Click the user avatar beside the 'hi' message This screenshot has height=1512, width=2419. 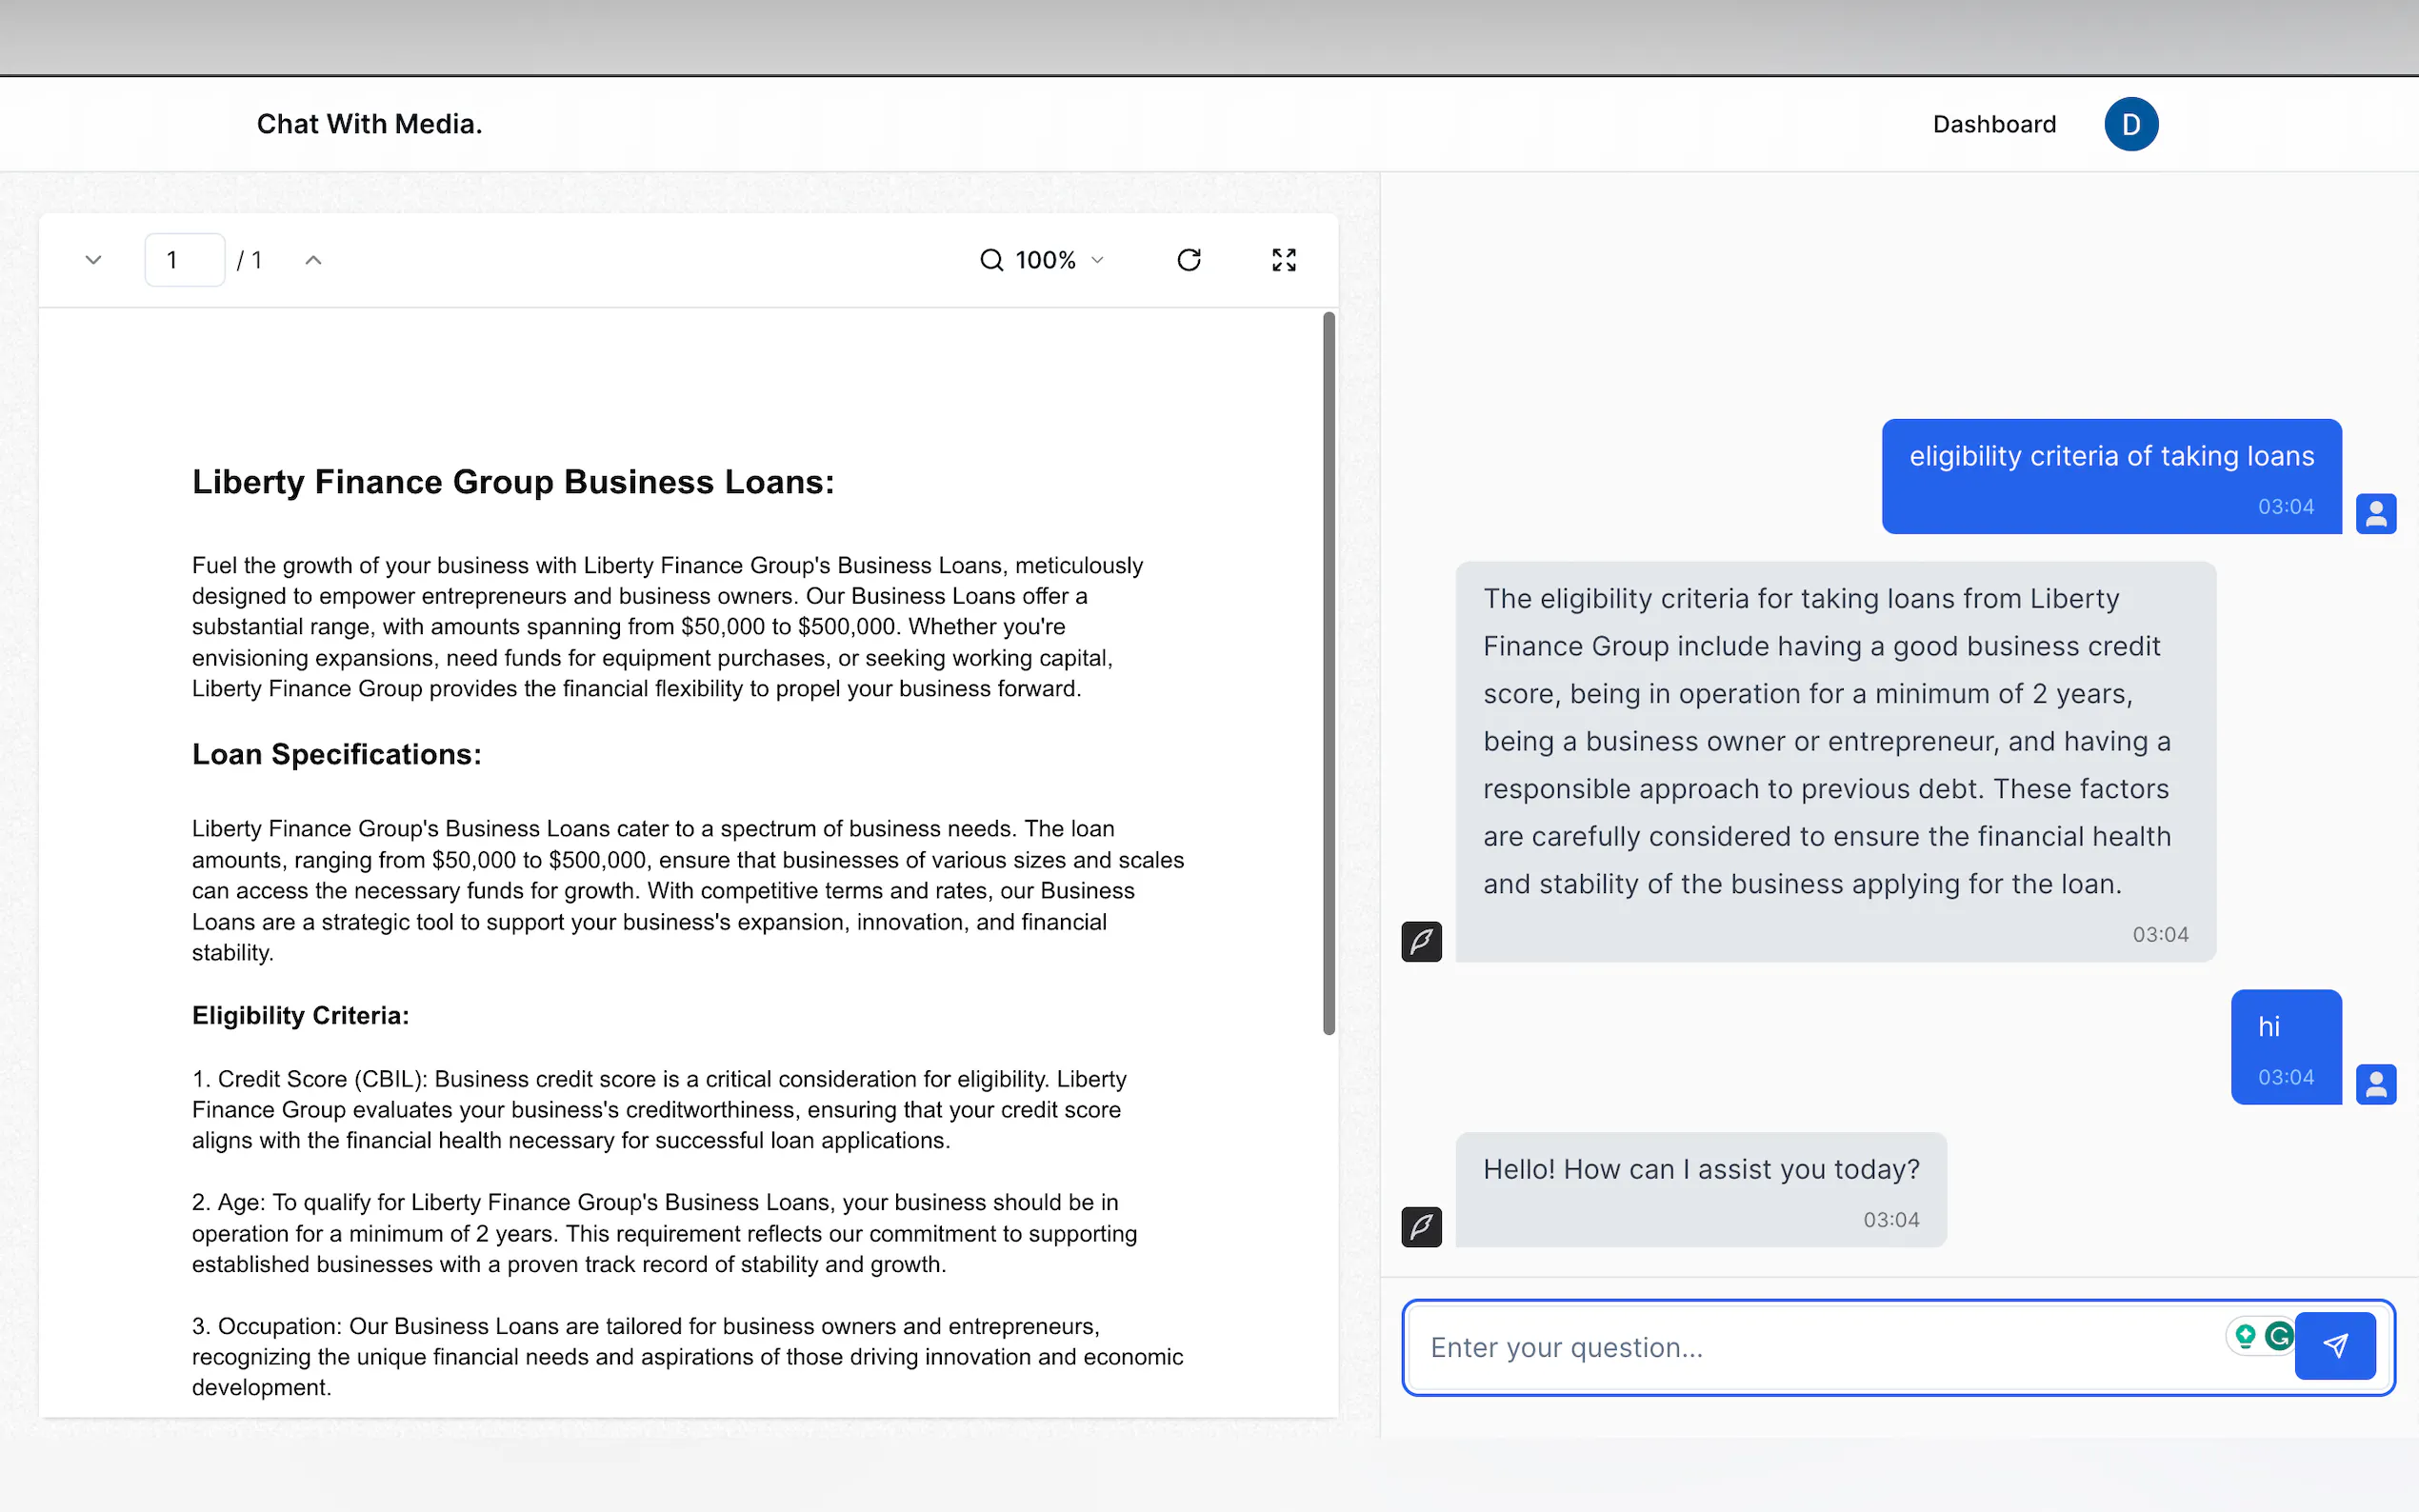[2377, 1084]
